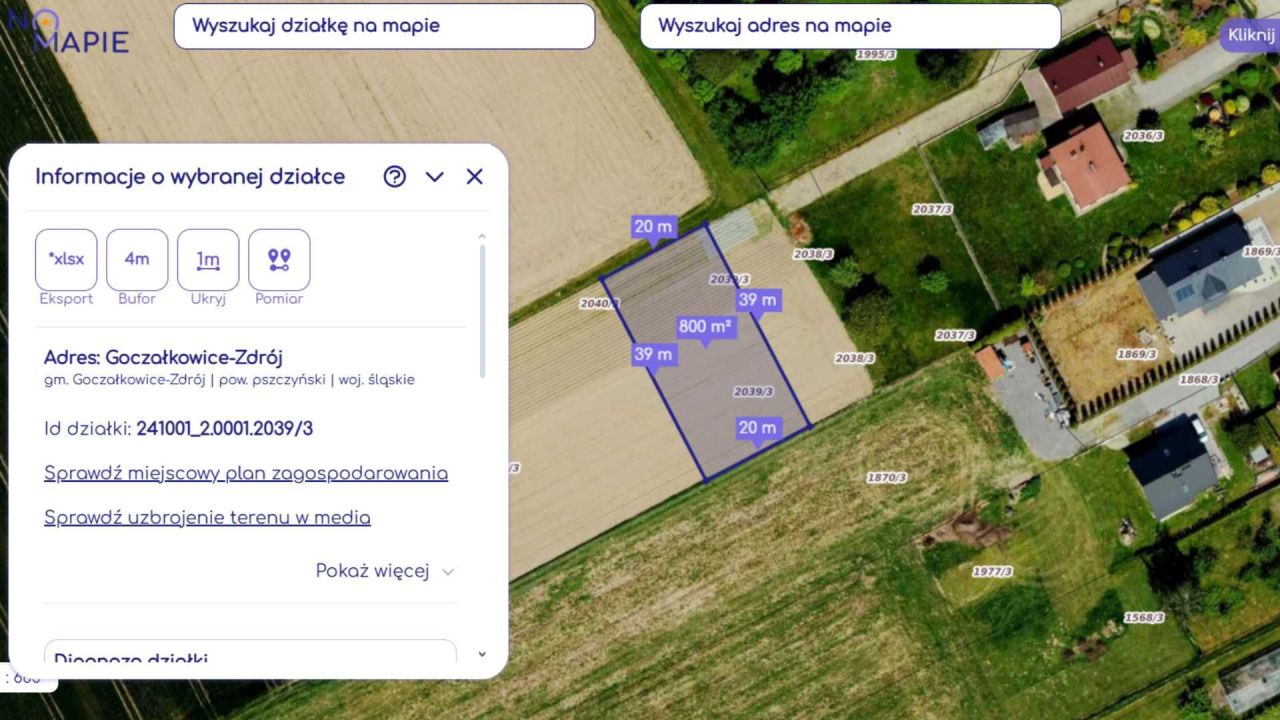Click the plot information panel scrollbar thumb
This screenshot has width=1280, height=720.
click(482, 311)
